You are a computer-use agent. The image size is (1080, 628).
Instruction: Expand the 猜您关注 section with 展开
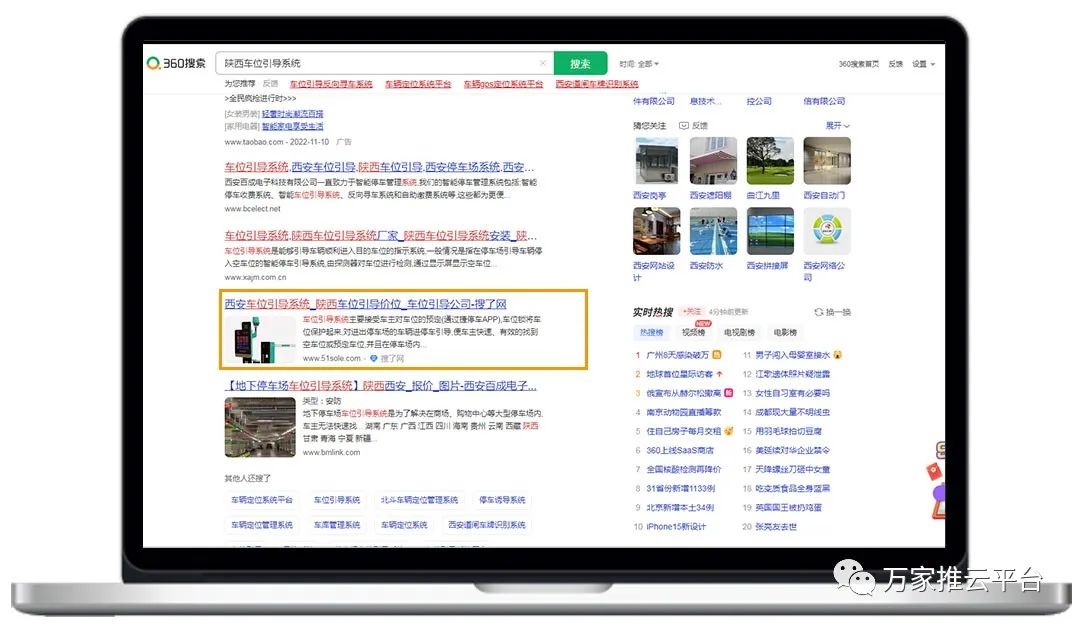(x=837, y=126)
